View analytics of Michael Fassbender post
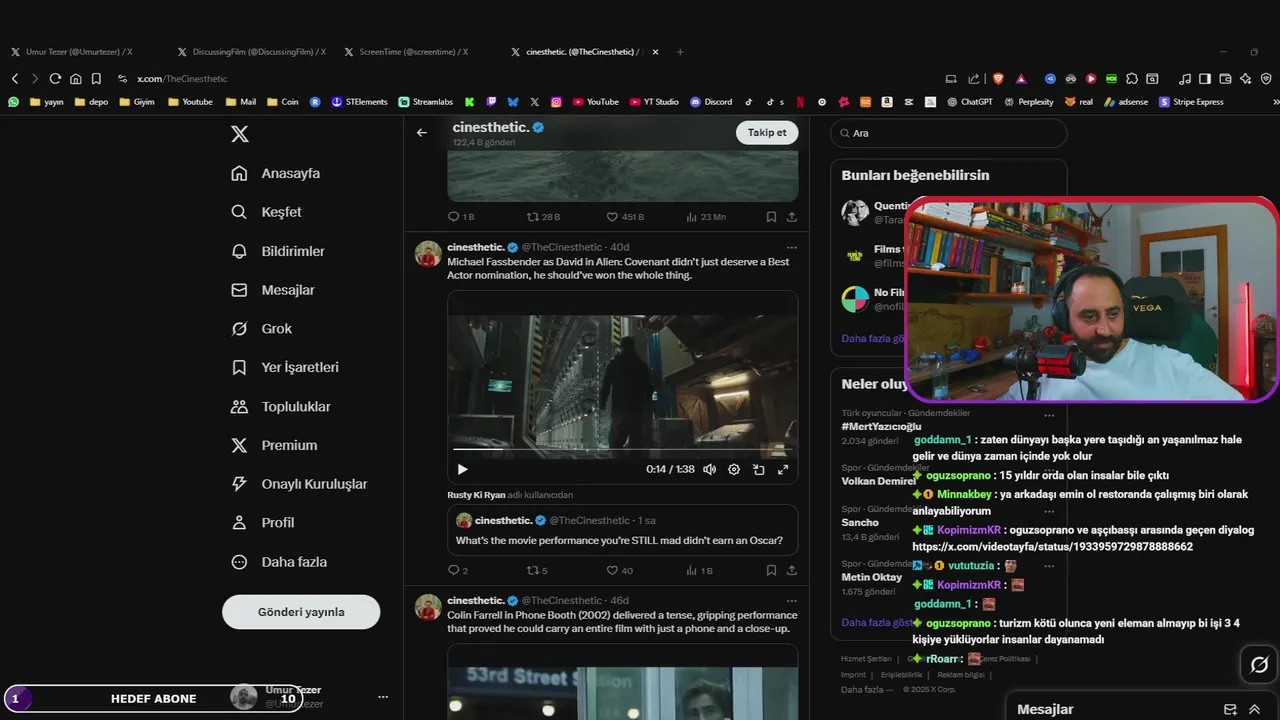Image resolution: width=1280 pixels, height=720 pixels. click(x=699, y=570)
